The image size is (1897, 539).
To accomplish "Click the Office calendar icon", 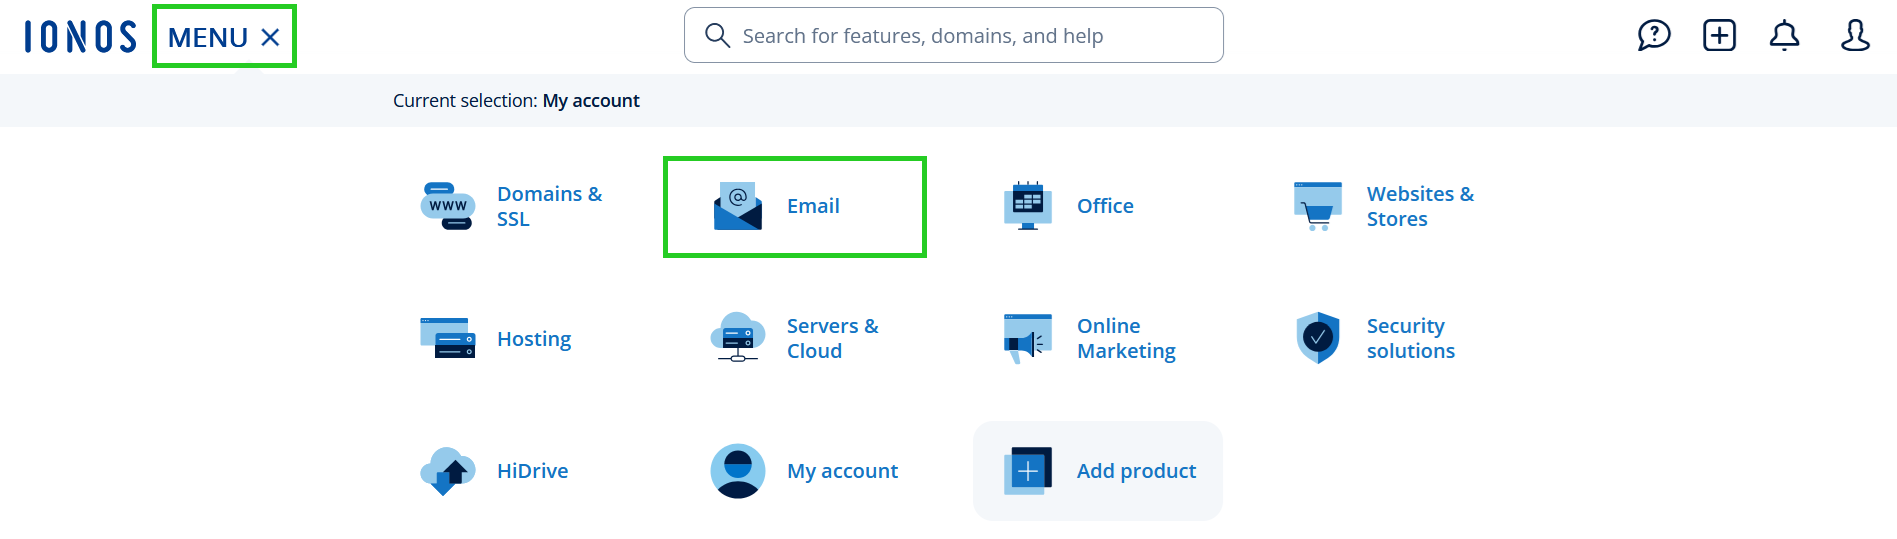I will (x=1028, y=206).
